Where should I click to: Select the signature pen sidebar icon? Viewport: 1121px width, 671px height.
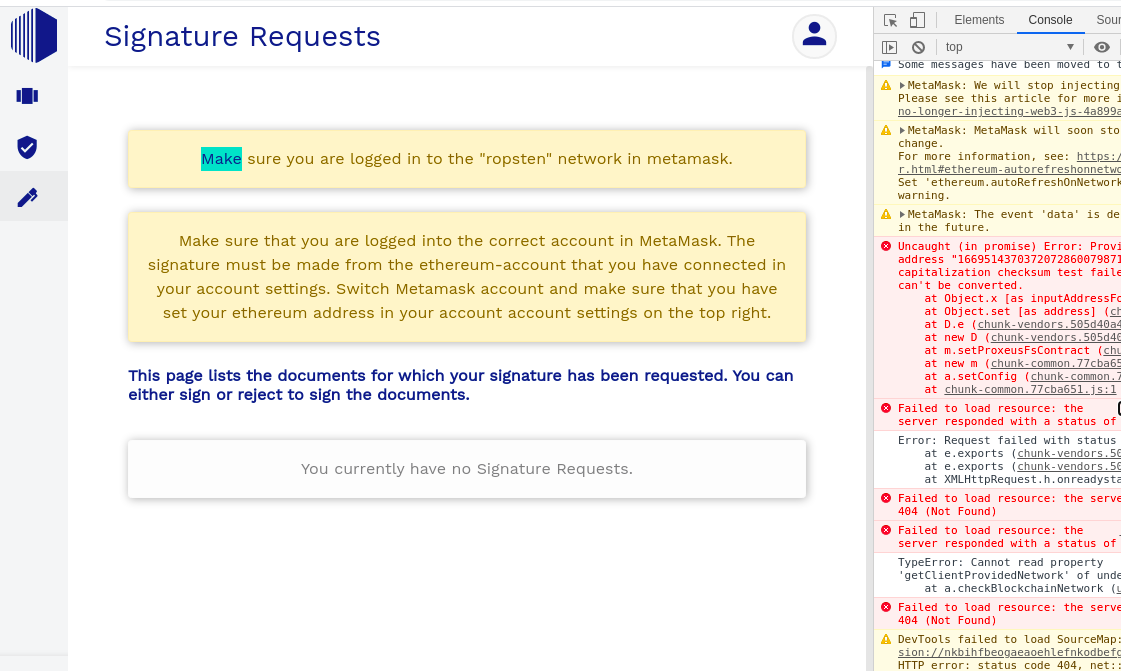27,197
